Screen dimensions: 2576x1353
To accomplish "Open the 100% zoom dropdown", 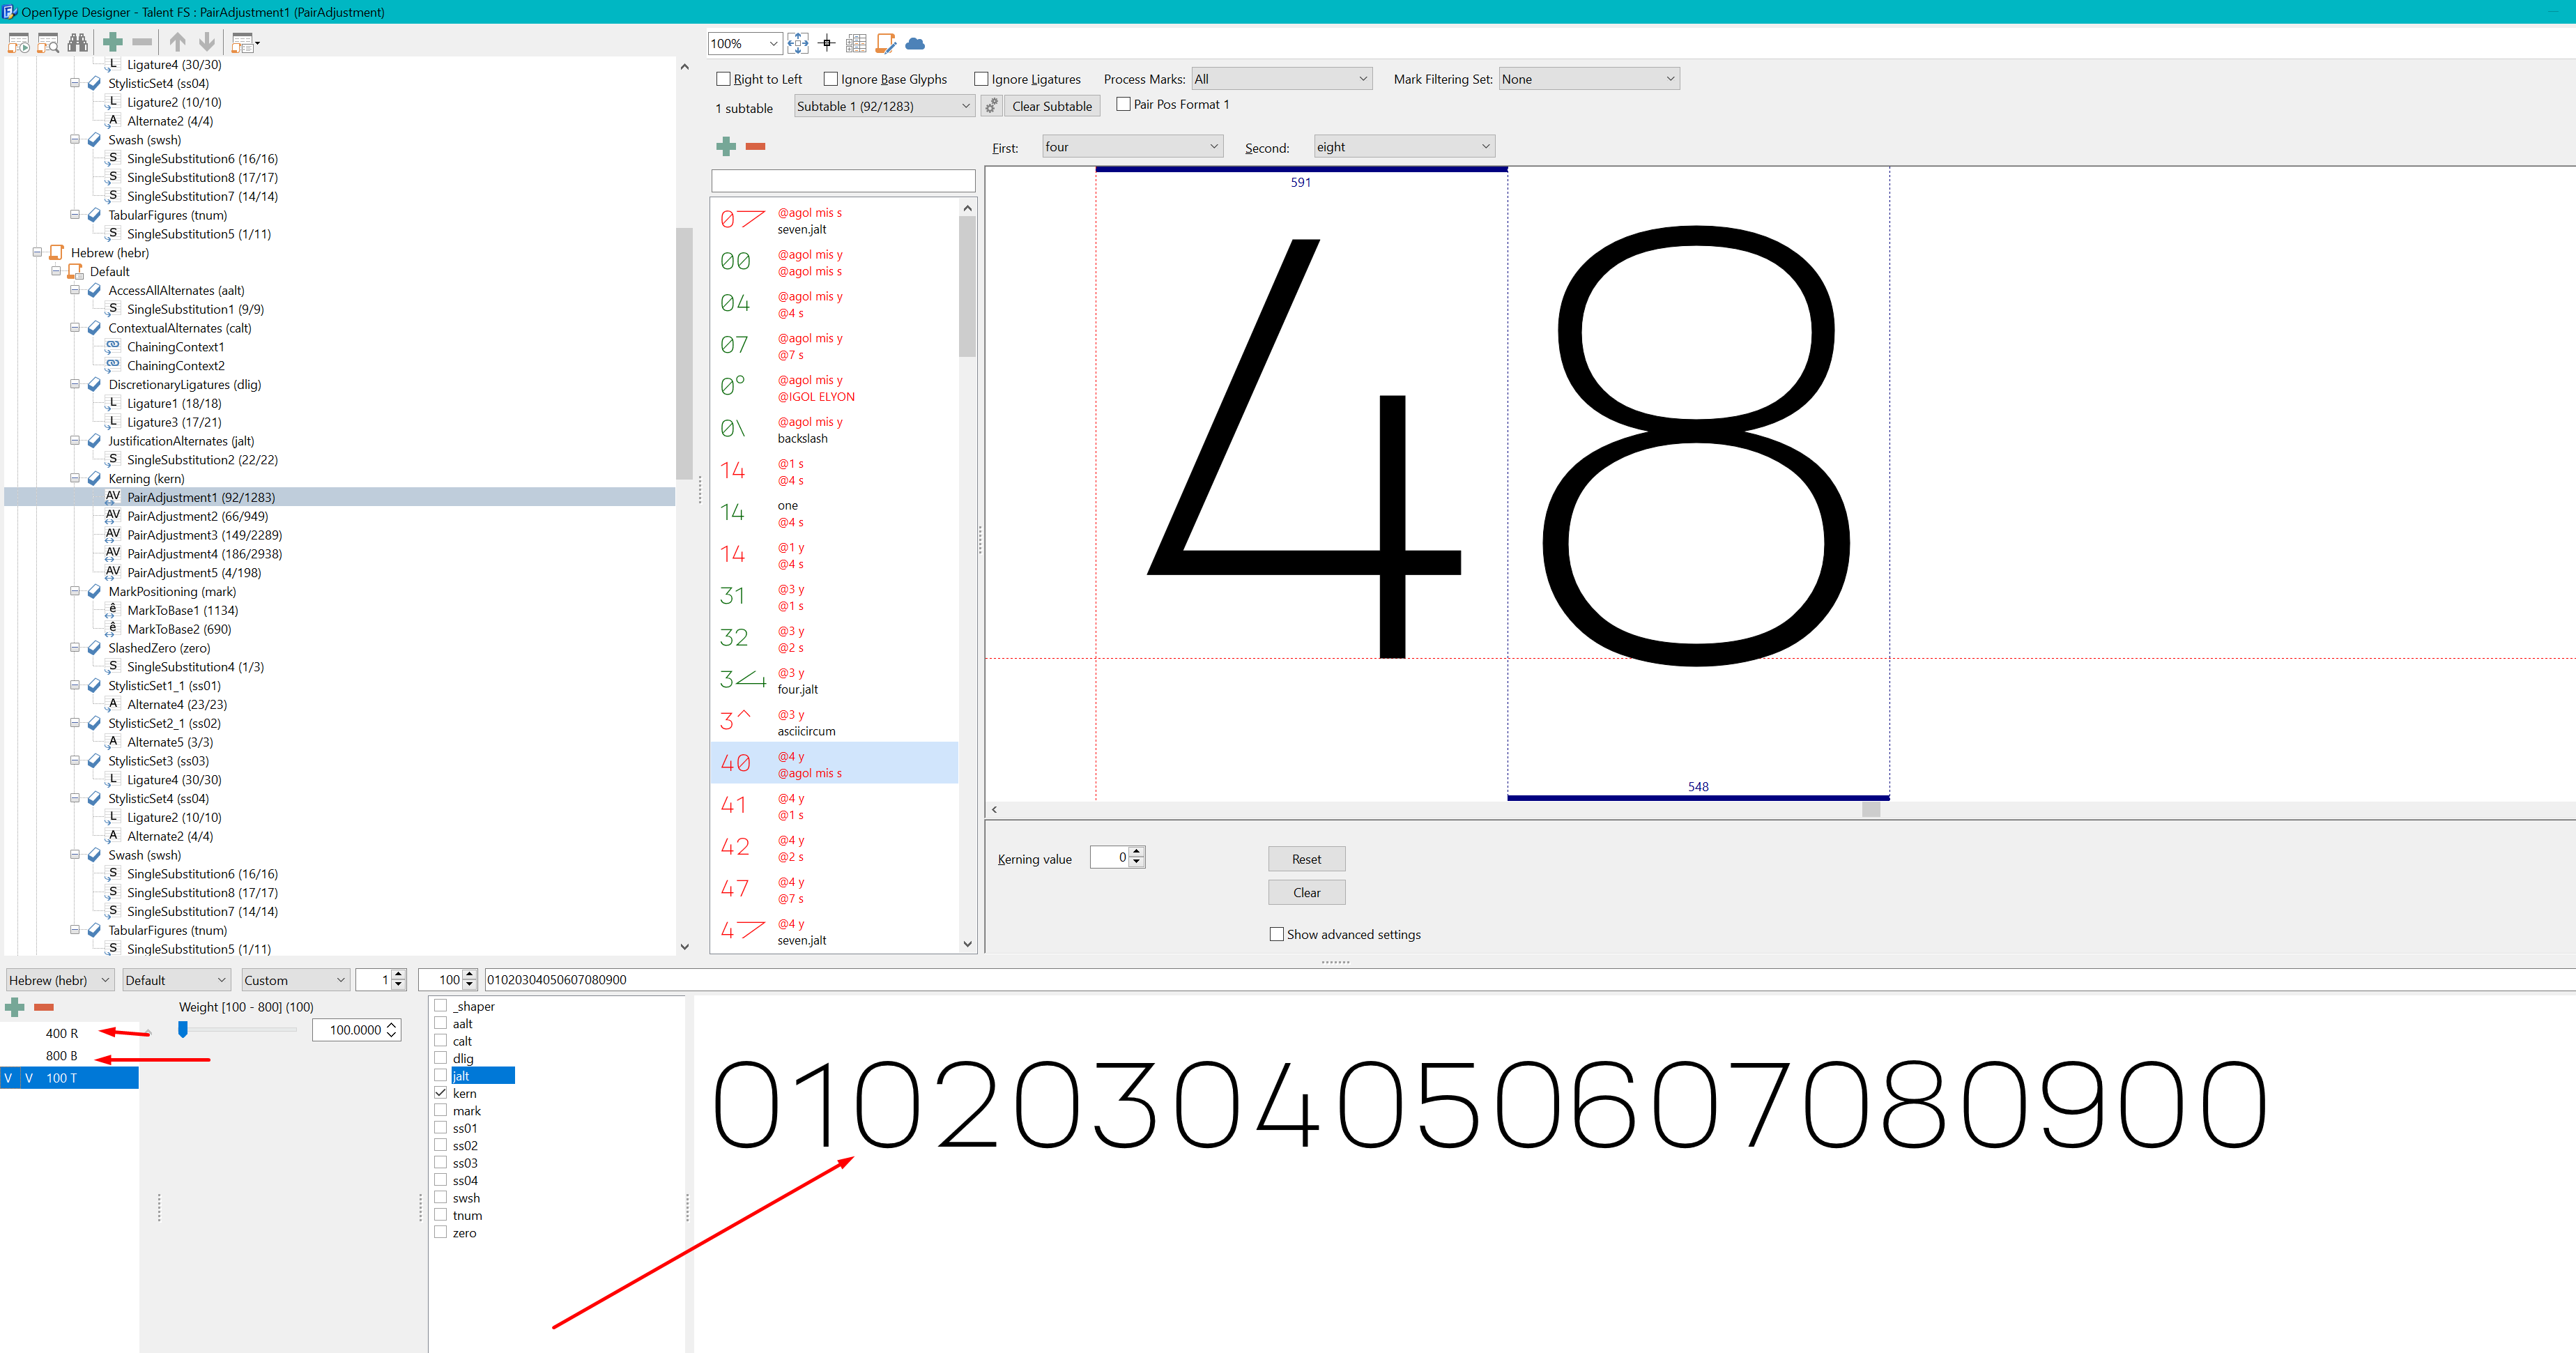I will 744,43.
